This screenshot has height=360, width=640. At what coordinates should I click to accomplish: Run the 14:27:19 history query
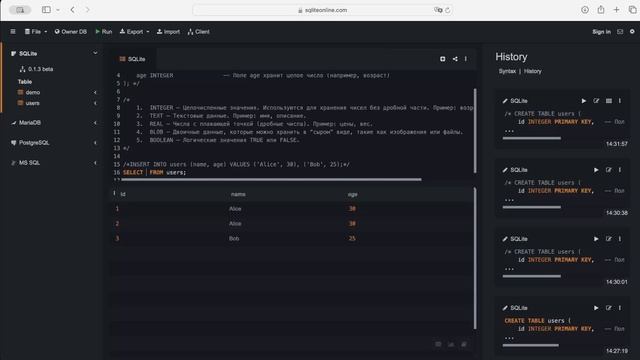point(596,308)
